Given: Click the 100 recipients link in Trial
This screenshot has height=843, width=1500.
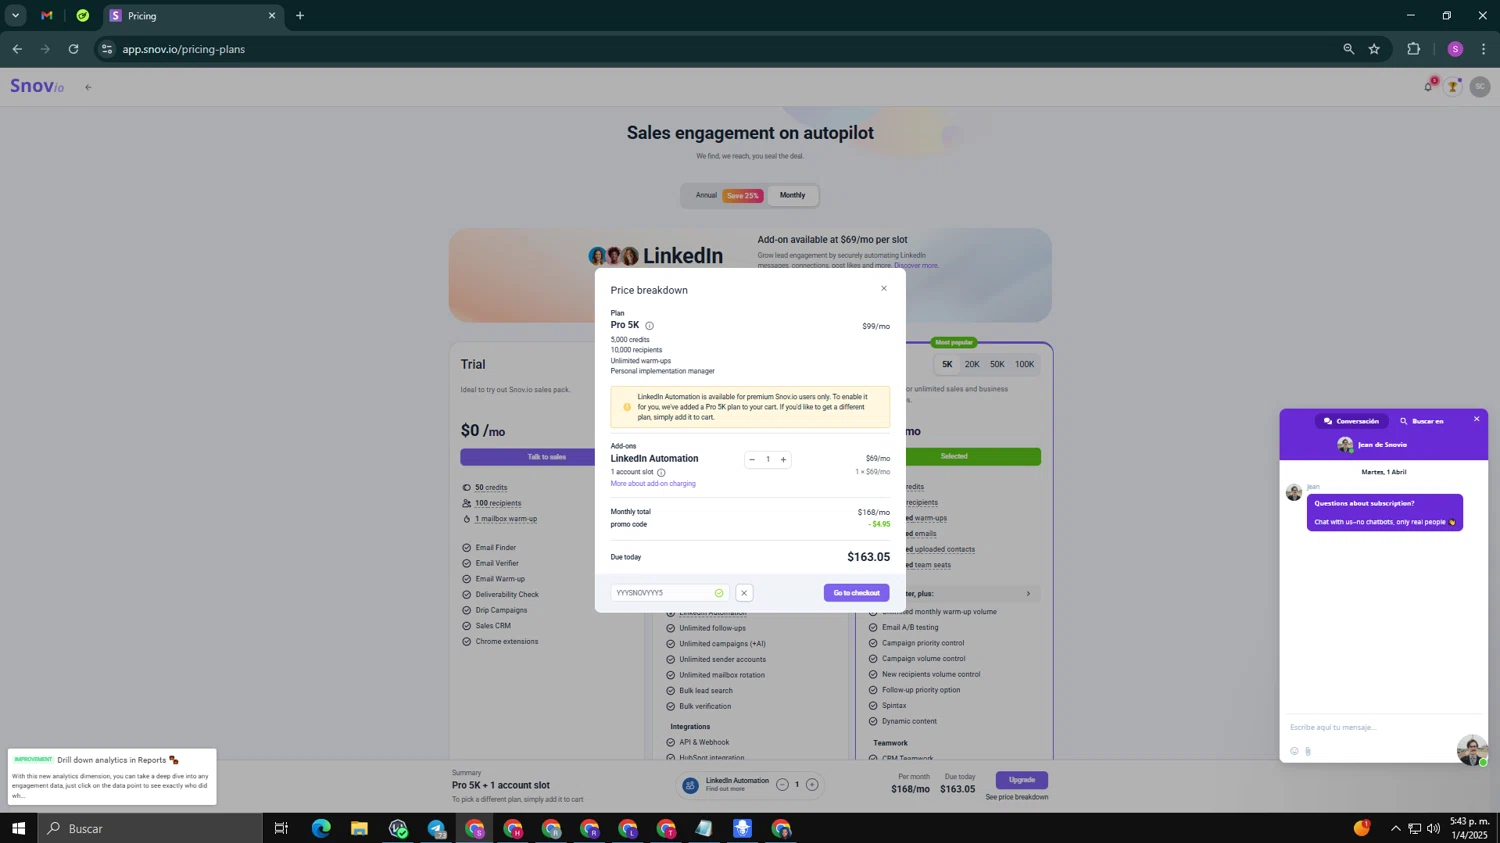Looking at the screenshot, I should [x=498, y=504].
